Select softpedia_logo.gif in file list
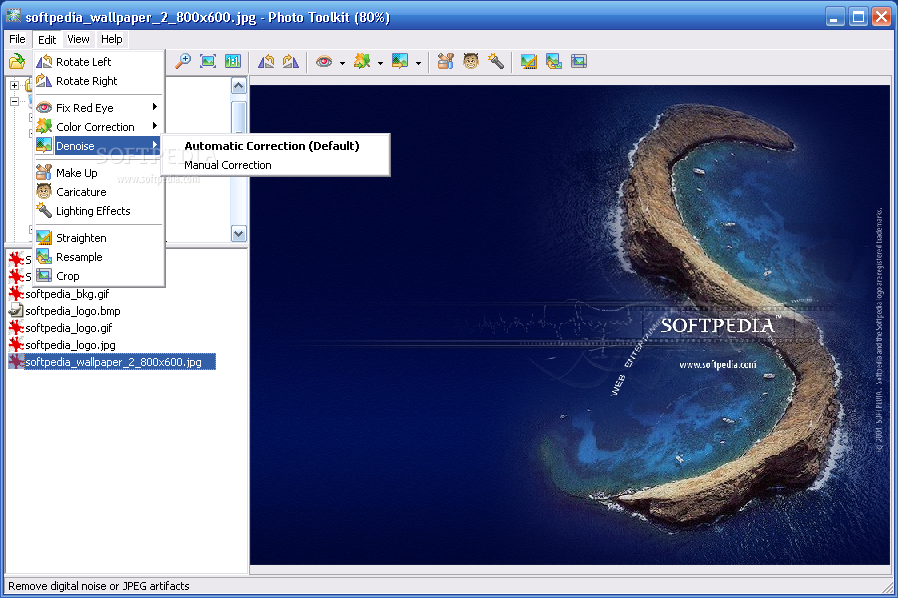The width and height of the screenshot is (898, 598). coord(69,328)
